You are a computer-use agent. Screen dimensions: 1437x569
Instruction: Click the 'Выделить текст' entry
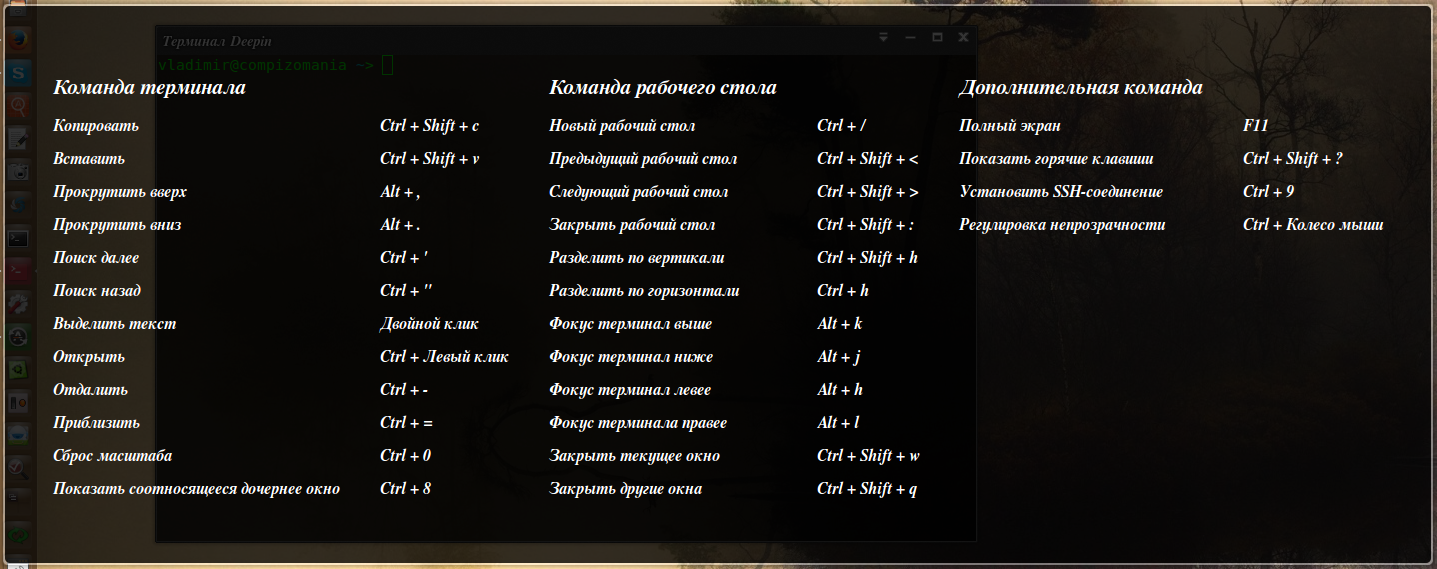tap(115, 324)
